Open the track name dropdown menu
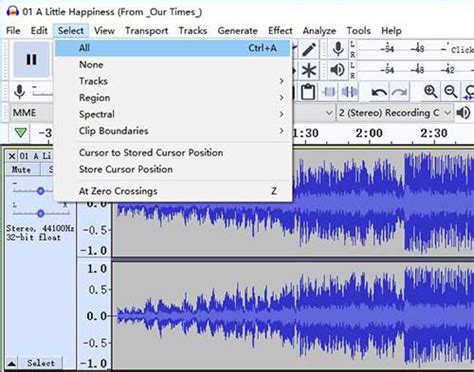 [35, 156]
